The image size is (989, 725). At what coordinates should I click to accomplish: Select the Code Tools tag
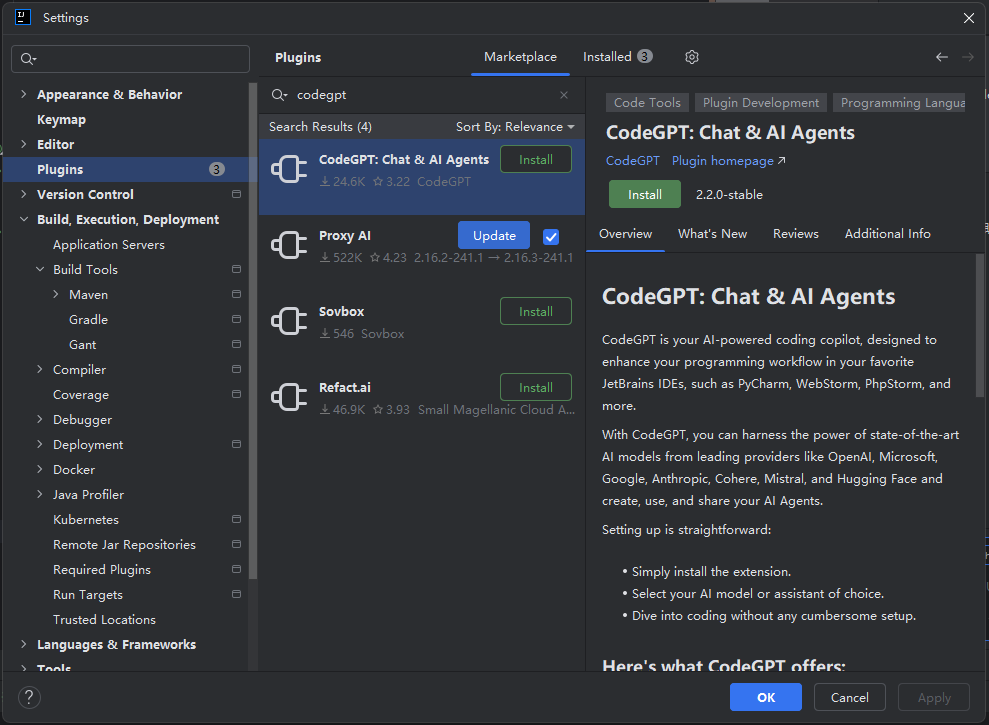[x=647, y=103]
